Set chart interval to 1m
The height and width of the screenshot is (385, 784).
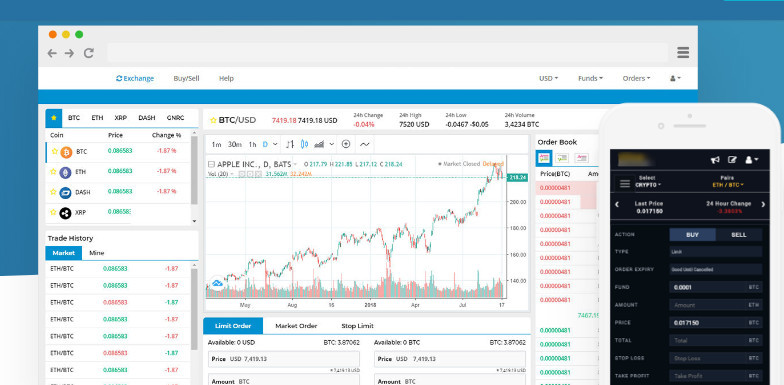[x=216, y=144]
